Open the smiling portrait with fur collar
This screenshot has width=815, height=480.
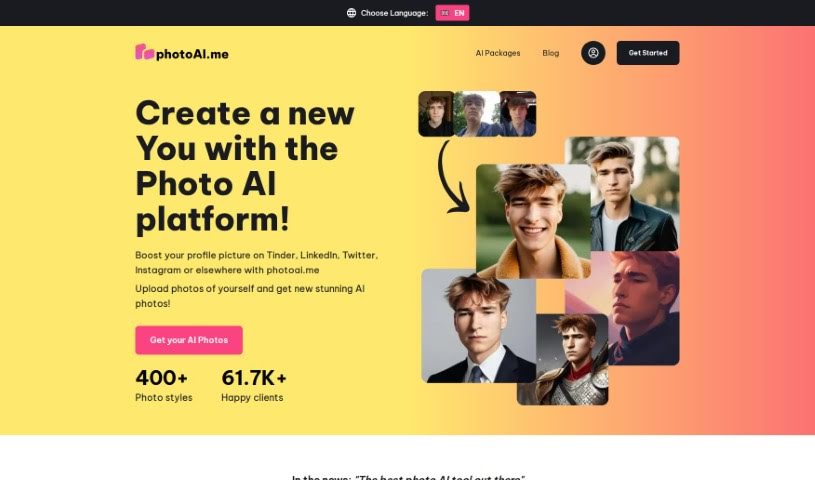coord(533,221)
